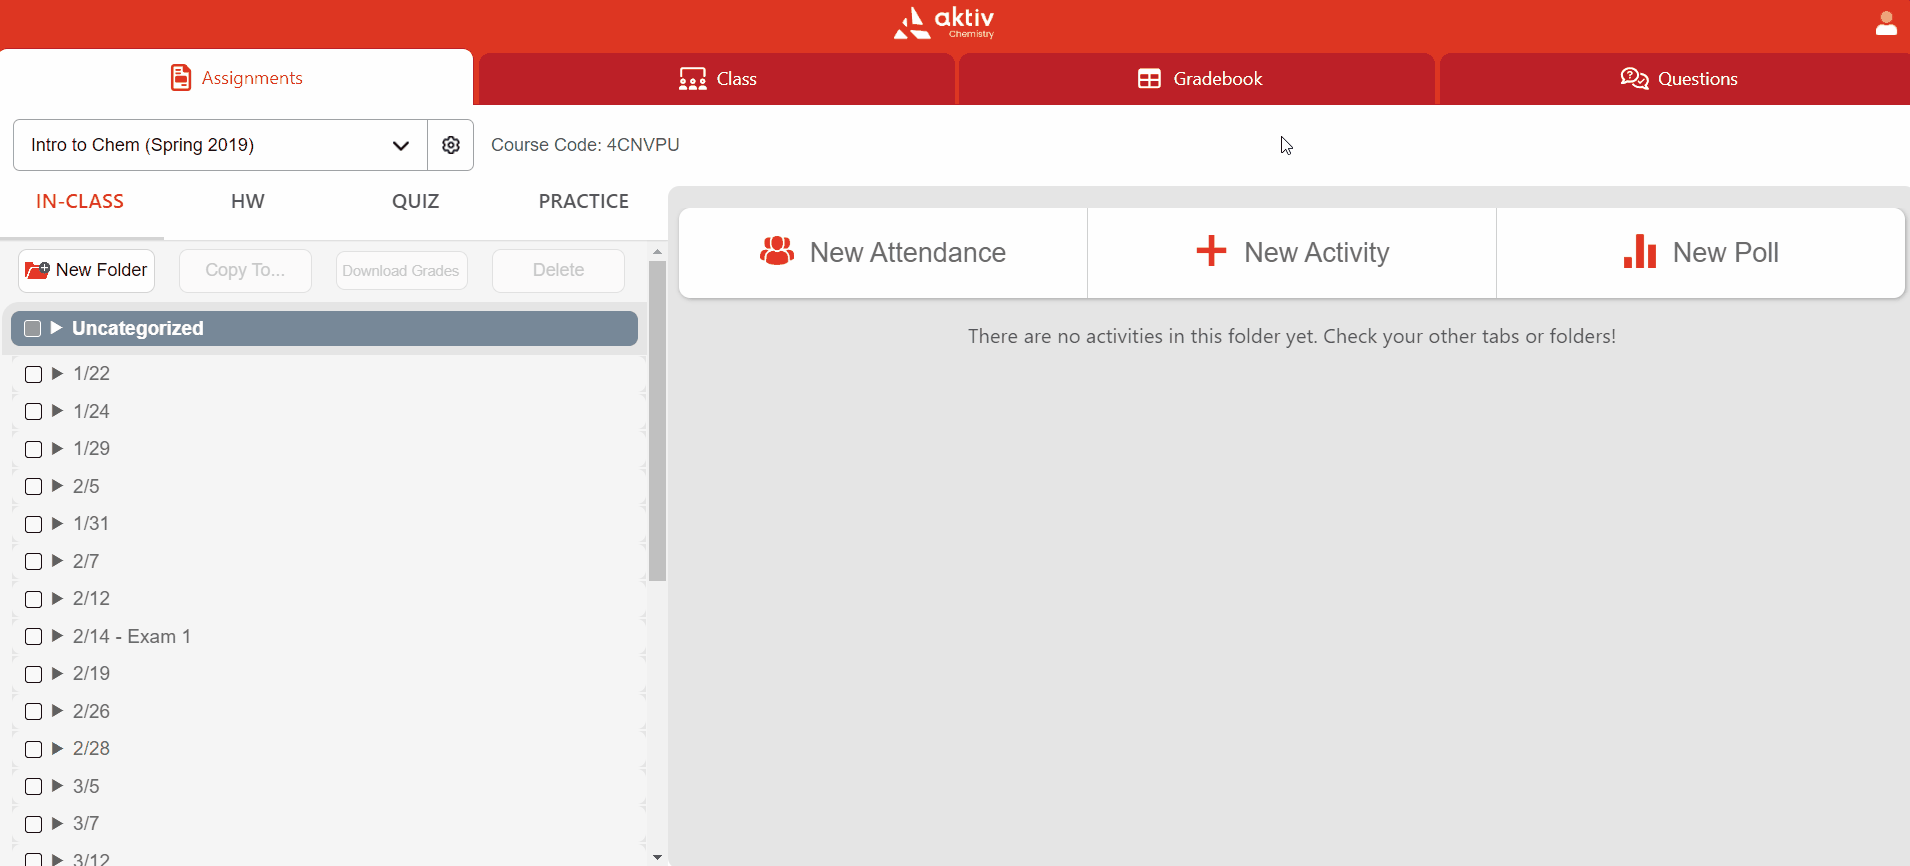This screenshot has height=866, width=1910.
Task: Click the Gradebook table icon
Action: (x=1149, y=79)
